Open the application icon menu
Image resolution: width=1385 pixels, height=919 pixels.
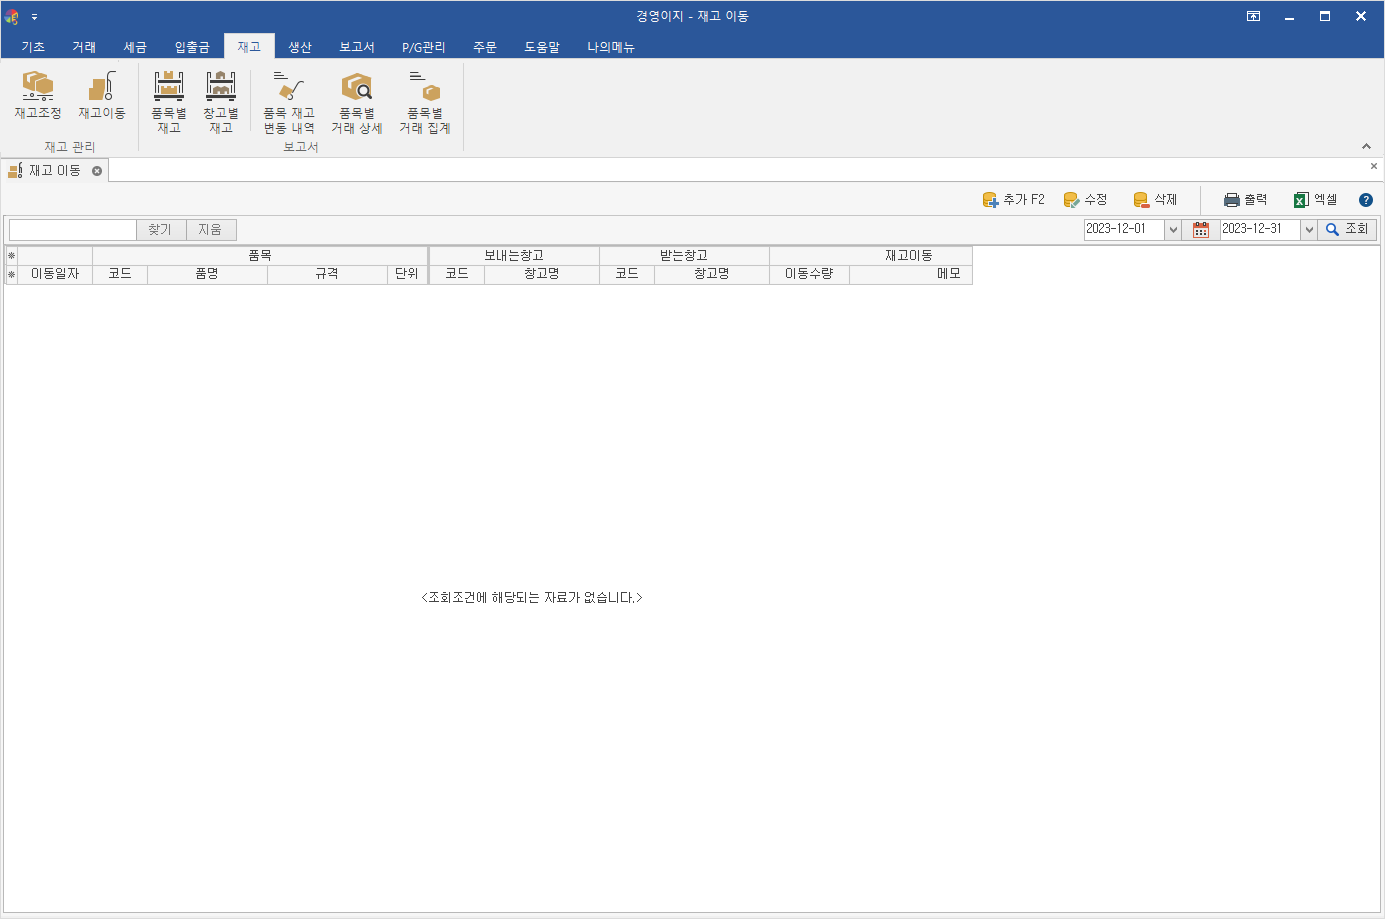tap(12, 17)
